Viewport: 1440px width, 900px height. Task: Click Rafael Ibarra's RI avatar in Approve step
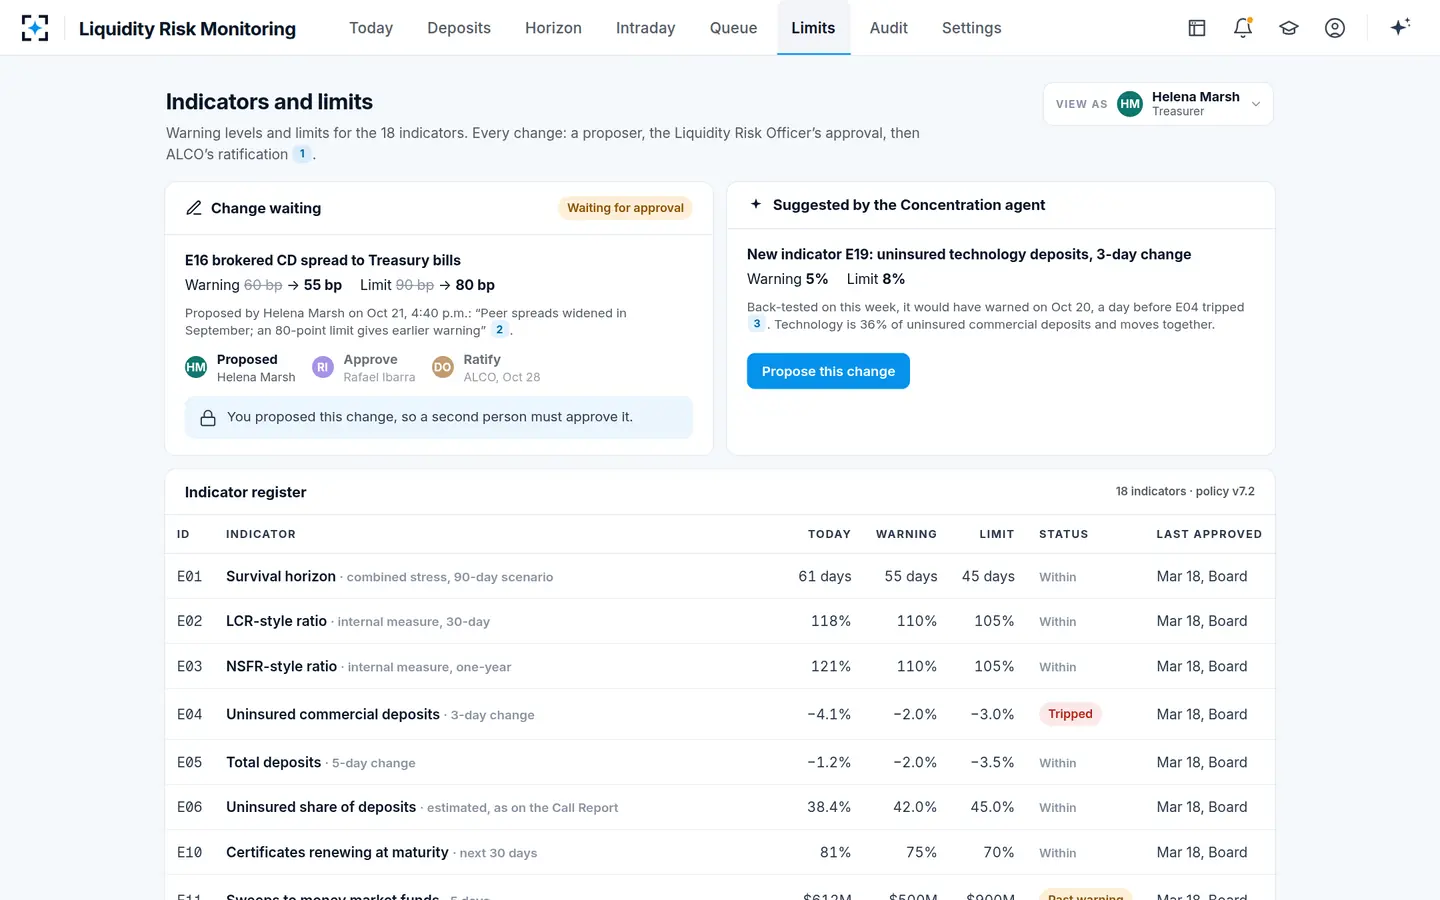click(x=323, y=367)
